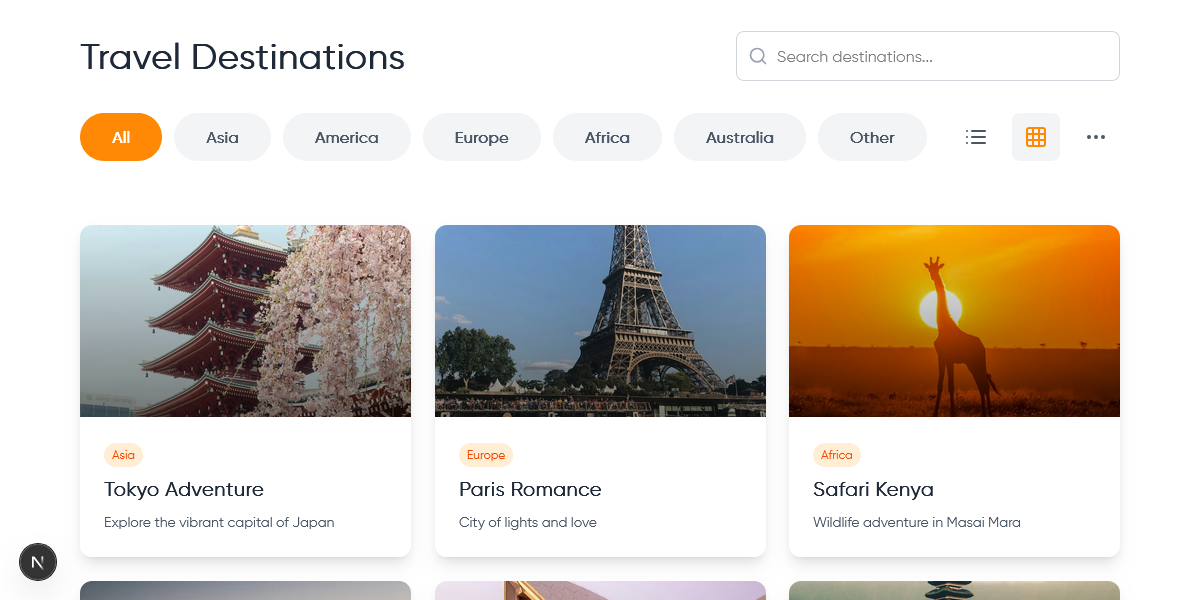
Task: Filter by Australia region
Action: click(739, 137)
